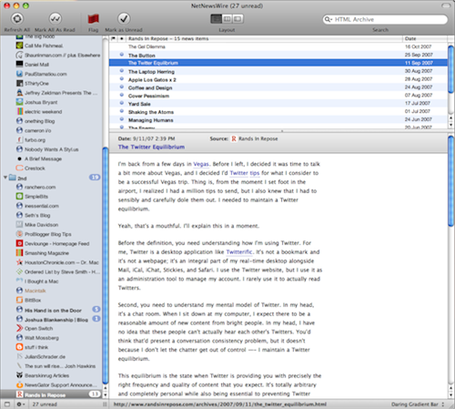Sort by the unread dot column header
Image resolution: width=455 pixels, height=409 pixels.
click(122, 39)
